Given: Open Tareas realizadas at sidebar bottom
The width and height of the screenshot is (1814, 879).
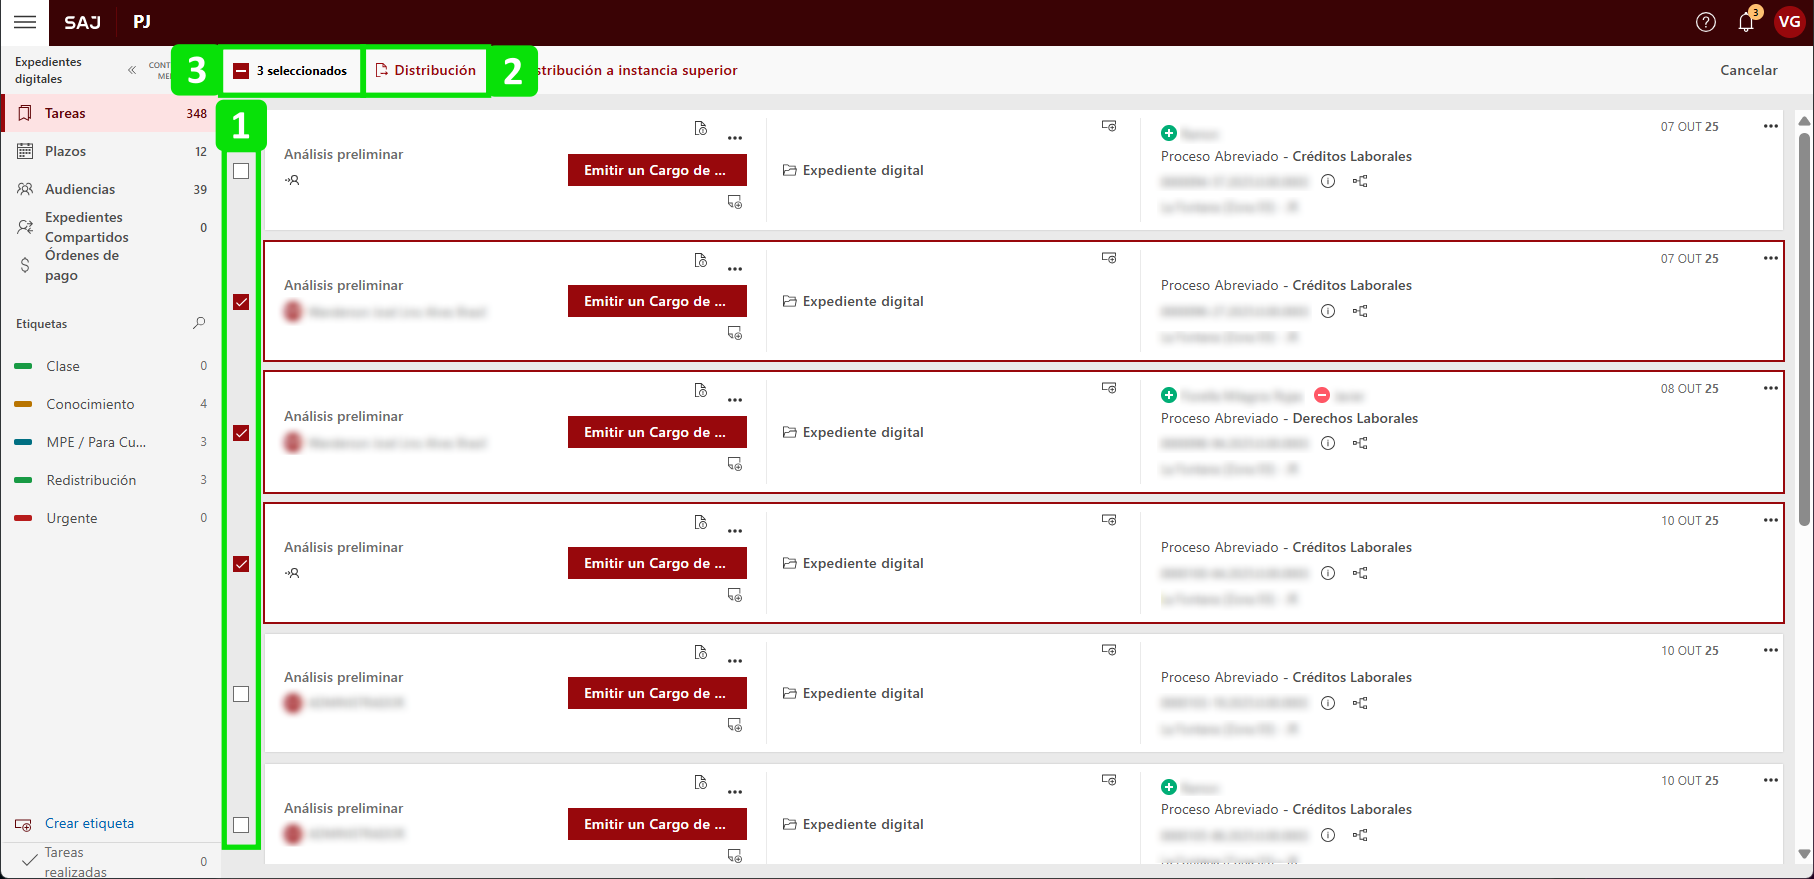Looking at the screenshot, I should pos(111,861).
